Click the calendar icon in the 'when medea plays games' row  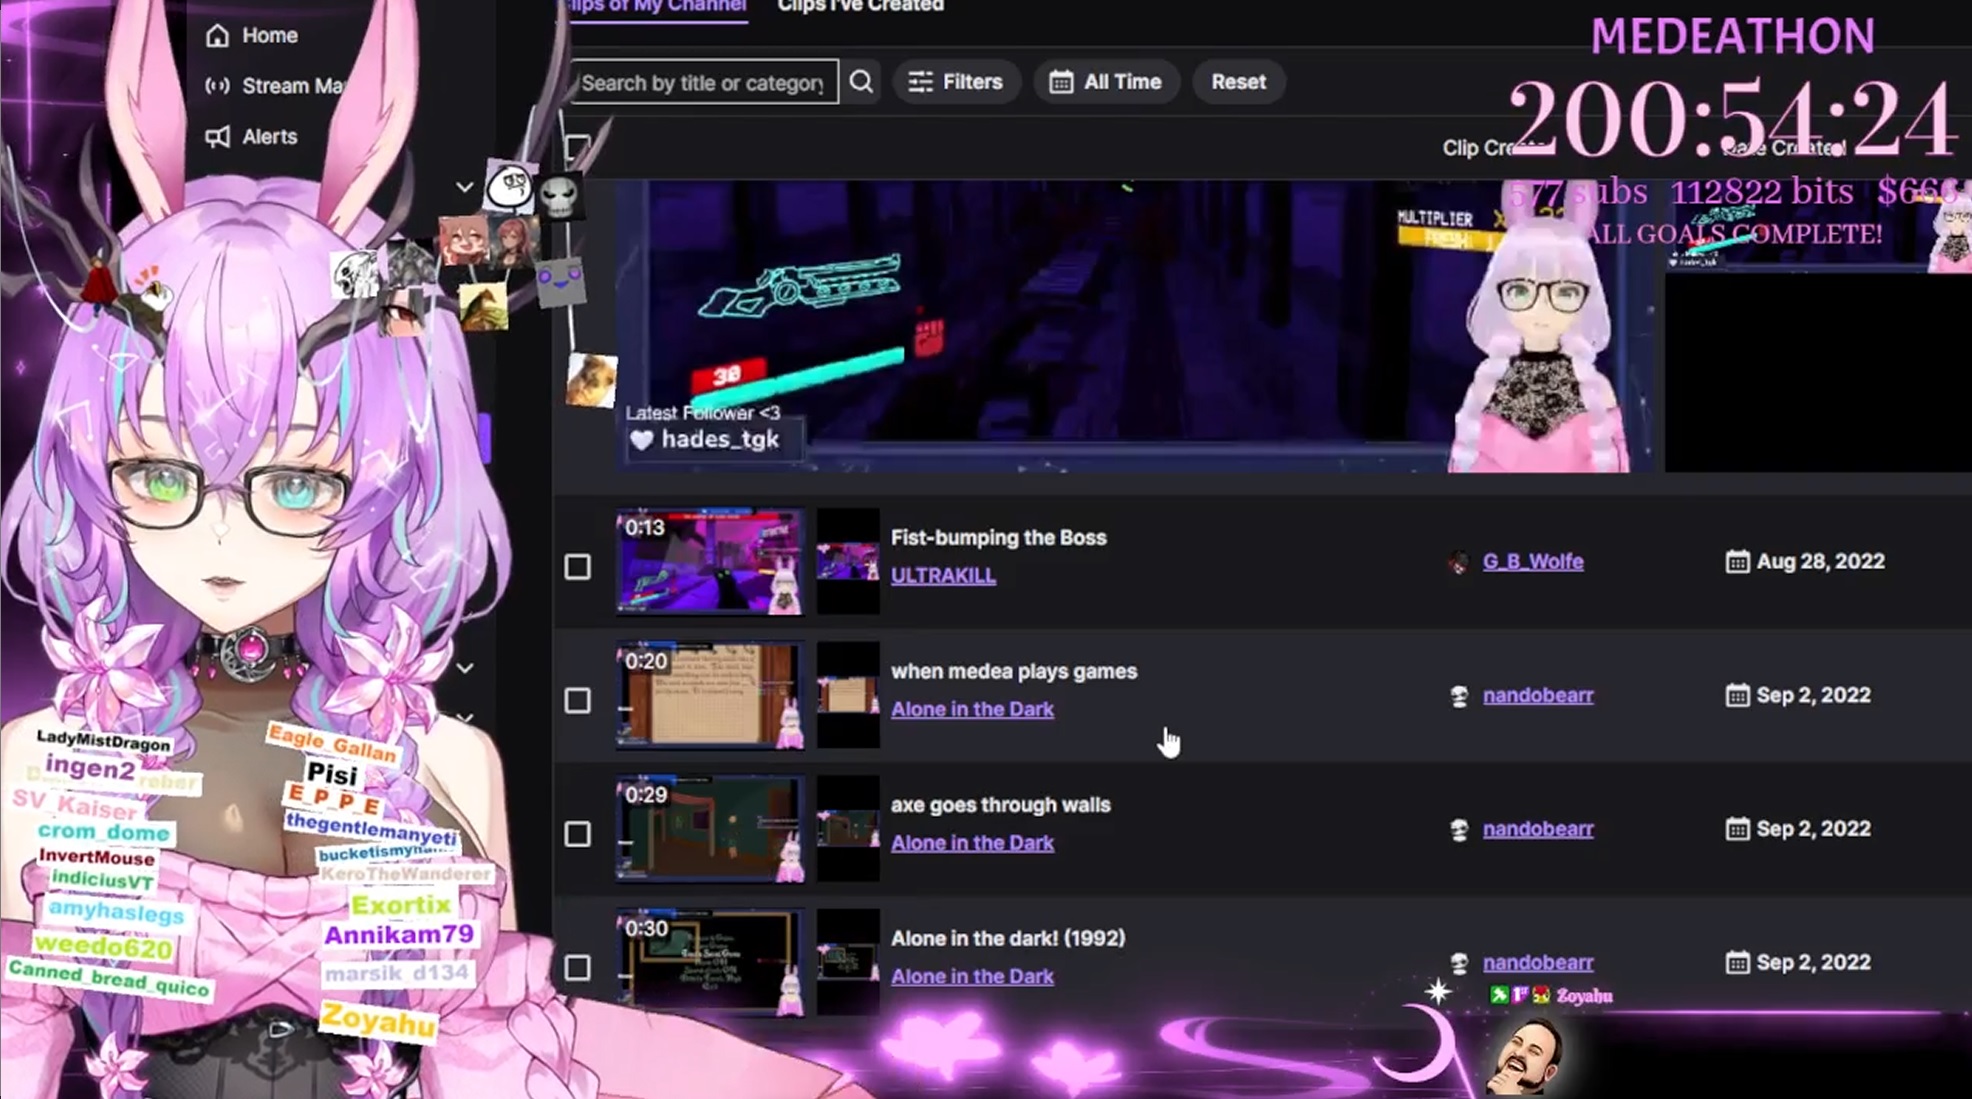click(x=1737, y=696)
